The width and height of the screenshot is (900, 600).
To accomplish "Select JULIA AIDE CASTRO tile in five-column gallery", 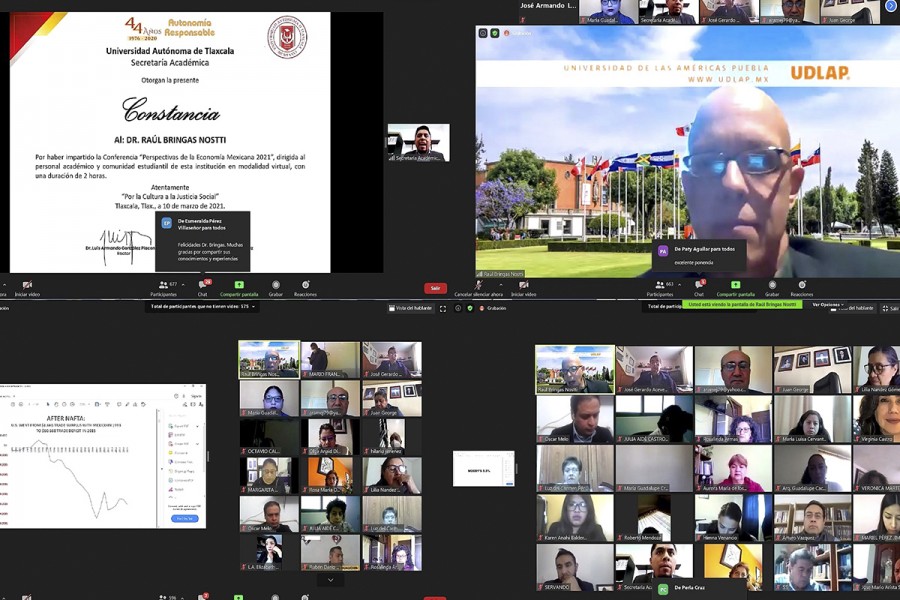I will 654,419.
